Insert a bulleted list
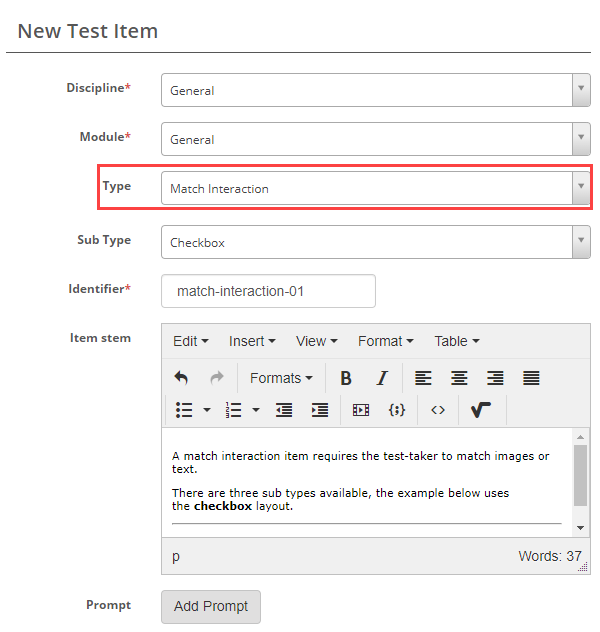The height and width of the screenshot is (632, 600). click(184, 410)
